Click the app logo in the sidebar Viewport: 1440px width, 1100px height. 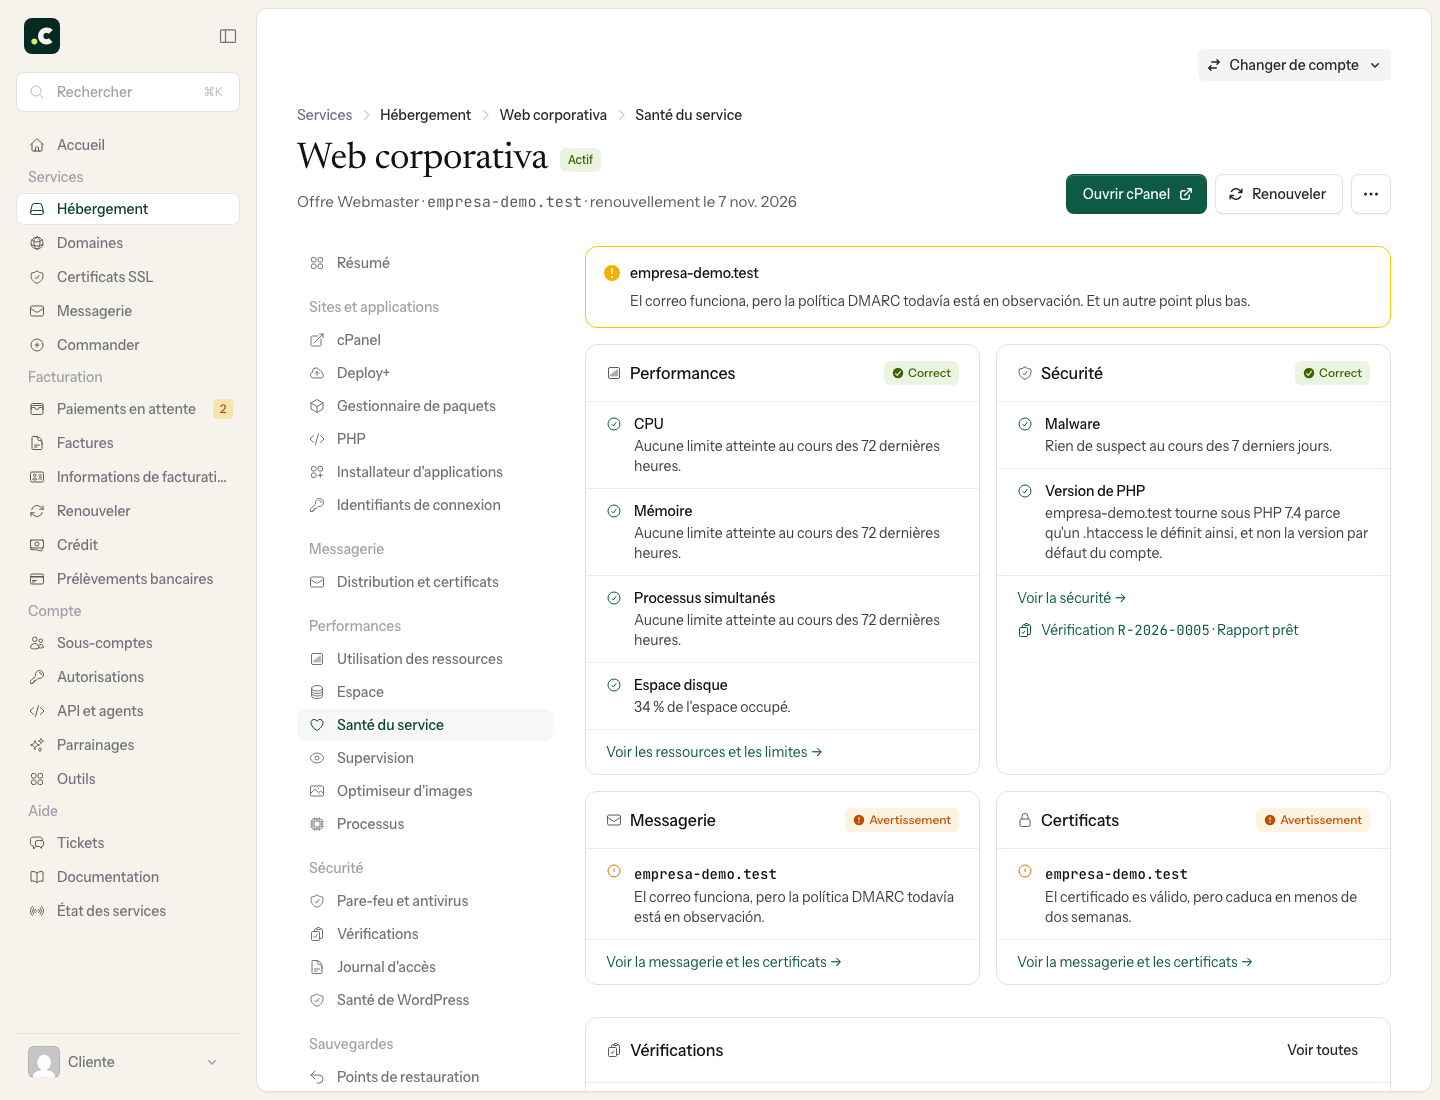[x=42, y=36]
